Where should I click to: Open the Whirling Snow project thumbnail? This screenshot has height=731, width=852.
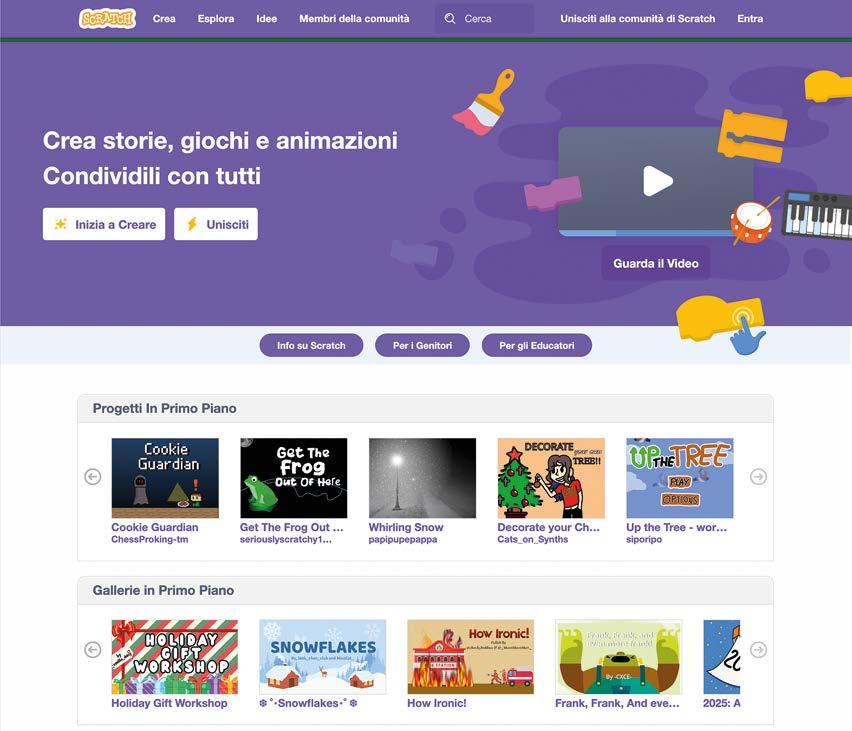(x=422, y=478)
